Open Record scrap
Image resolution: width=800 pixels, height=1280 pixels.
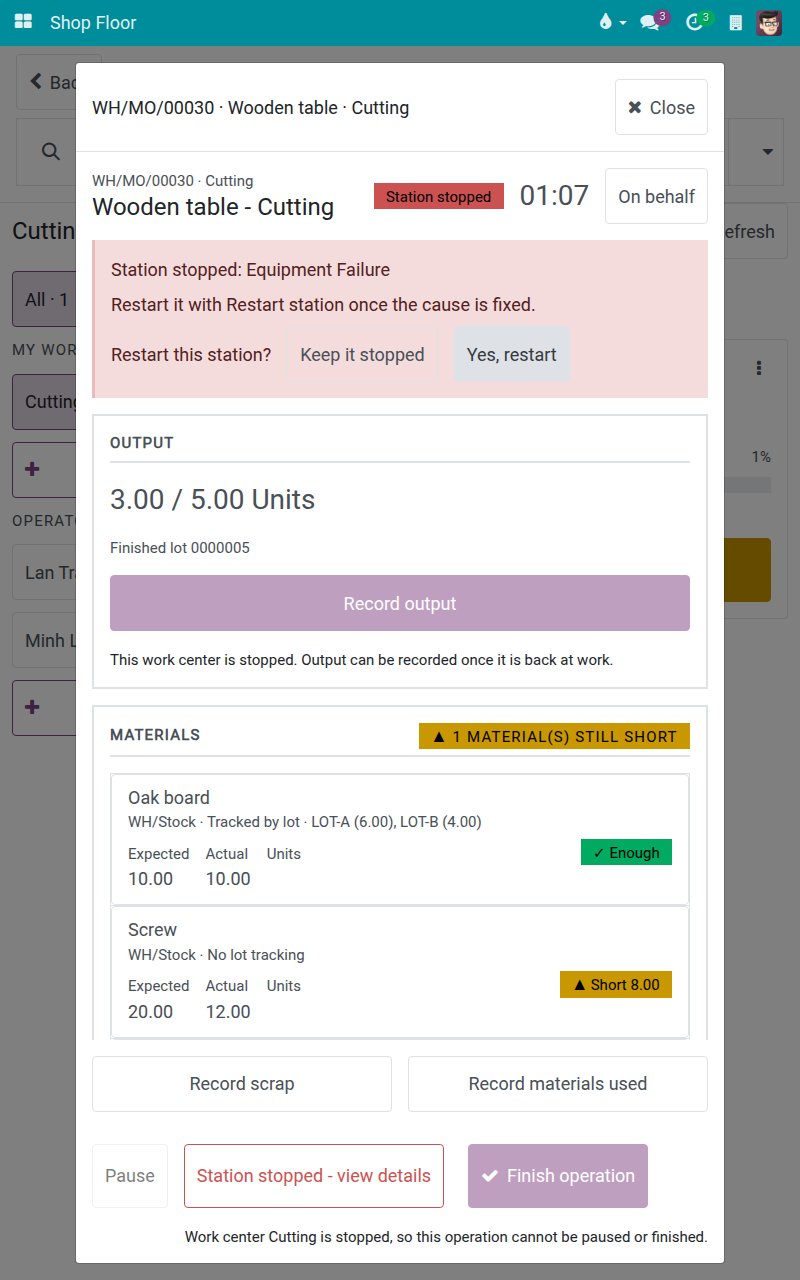[242, 1084]
